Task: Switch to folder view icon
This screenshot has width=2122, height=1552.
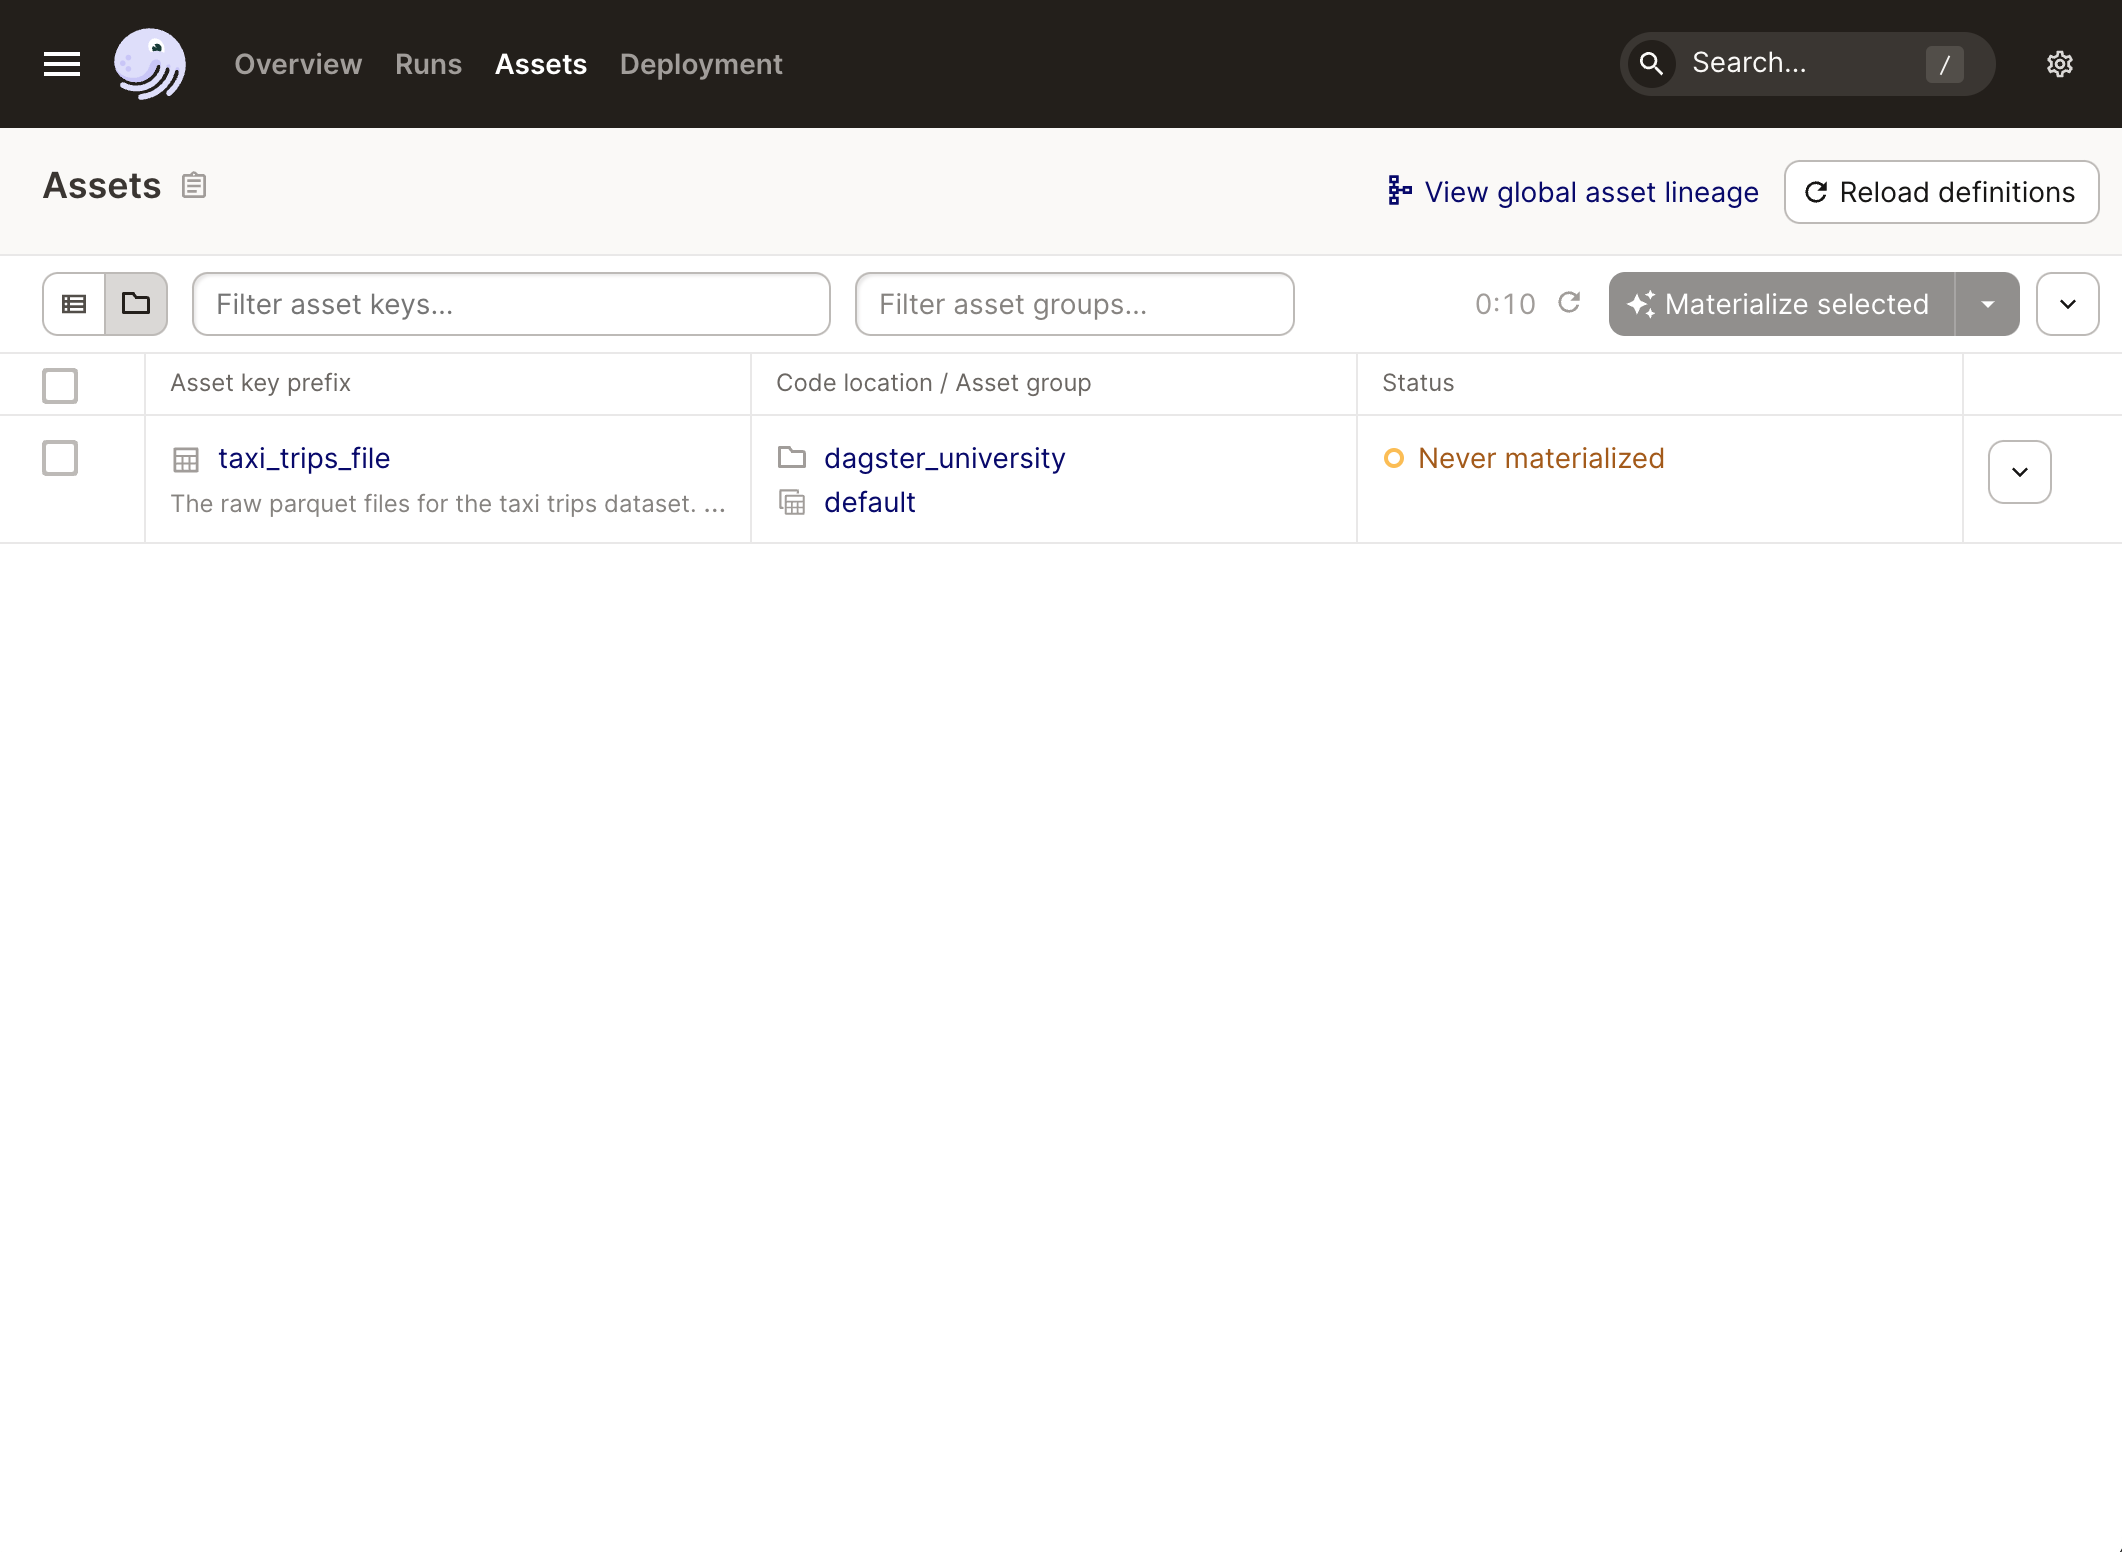Action: (136, 304)
